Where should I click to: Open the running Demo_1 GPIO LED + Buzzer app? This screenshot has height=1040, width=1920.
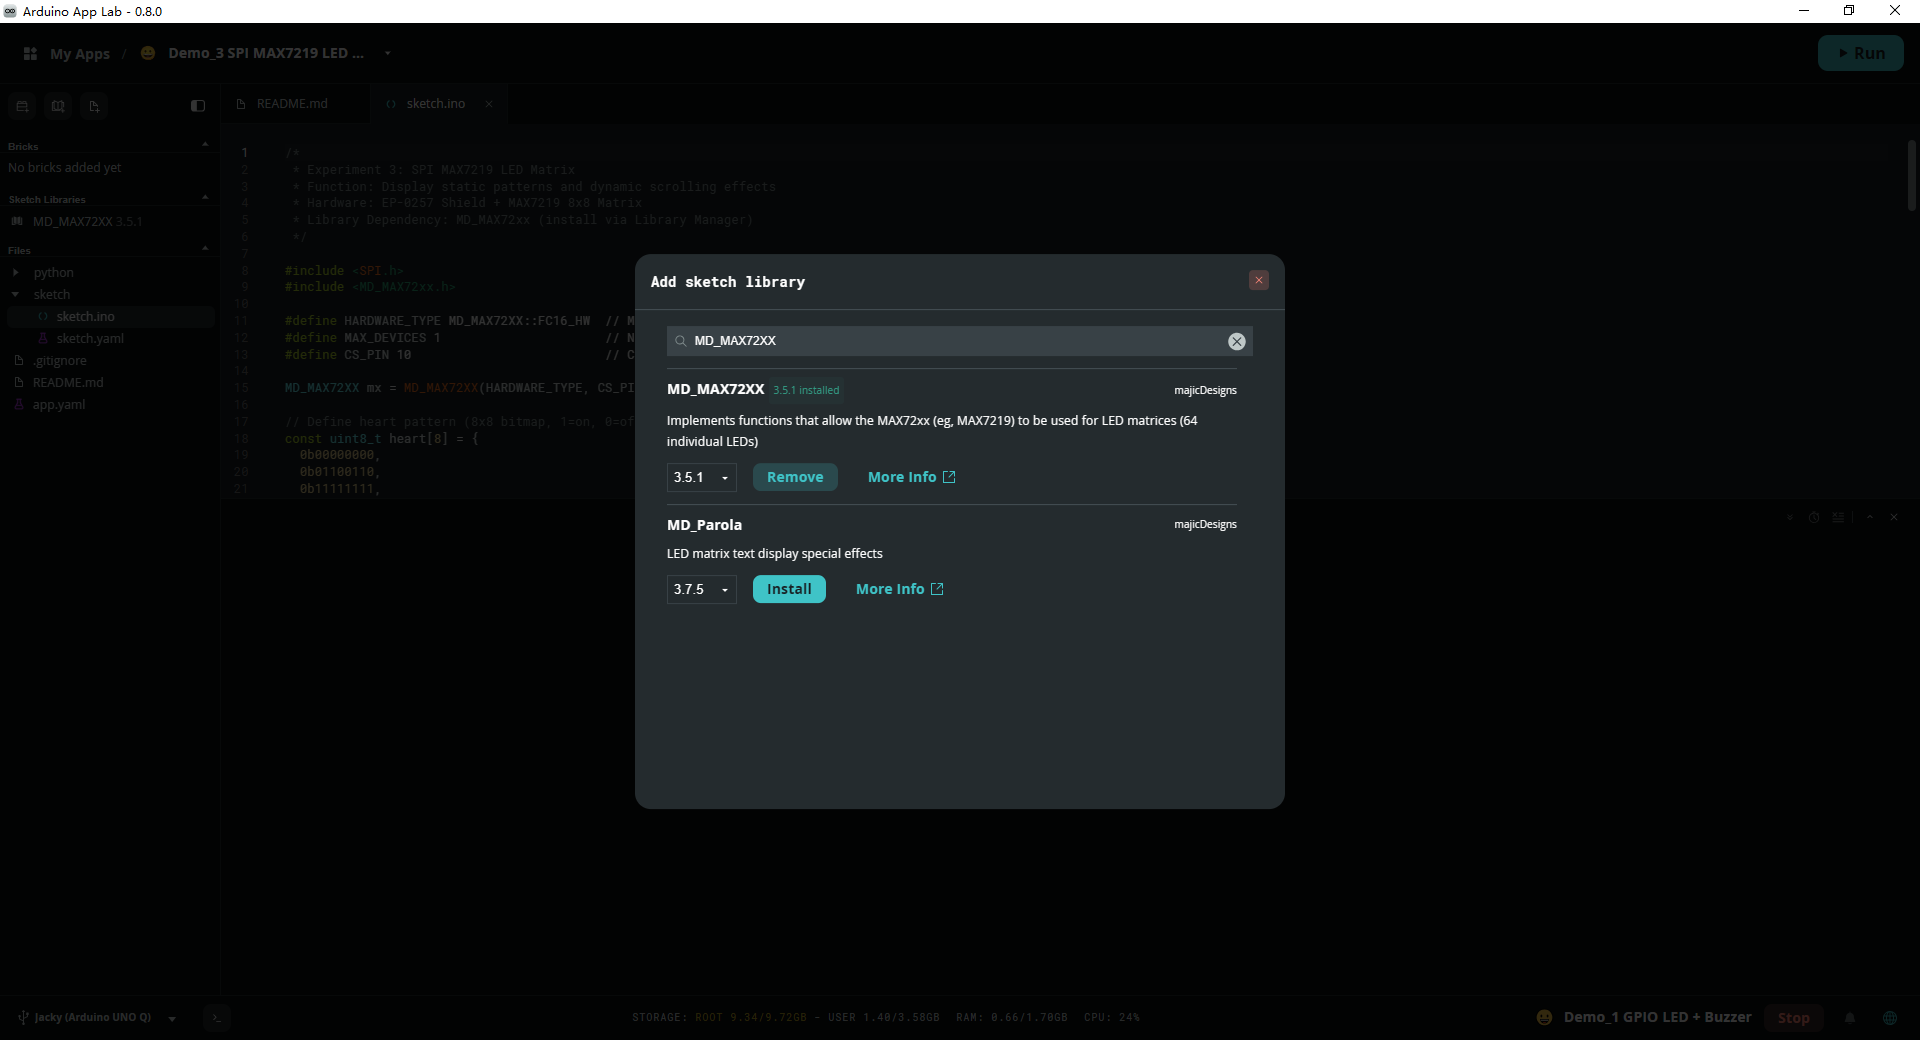pyautogui.click(x=1657, y=1018)
